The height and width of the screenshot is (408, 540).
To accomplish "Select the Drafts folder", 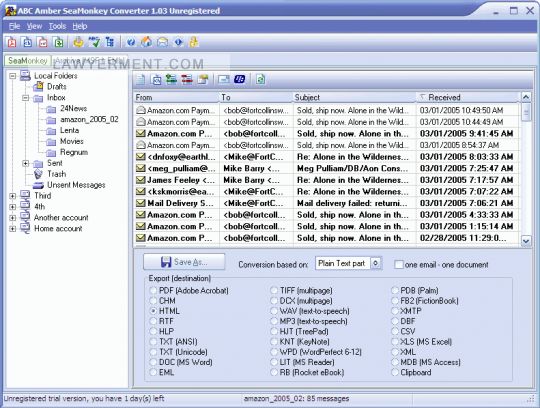I will pos(56,86).
